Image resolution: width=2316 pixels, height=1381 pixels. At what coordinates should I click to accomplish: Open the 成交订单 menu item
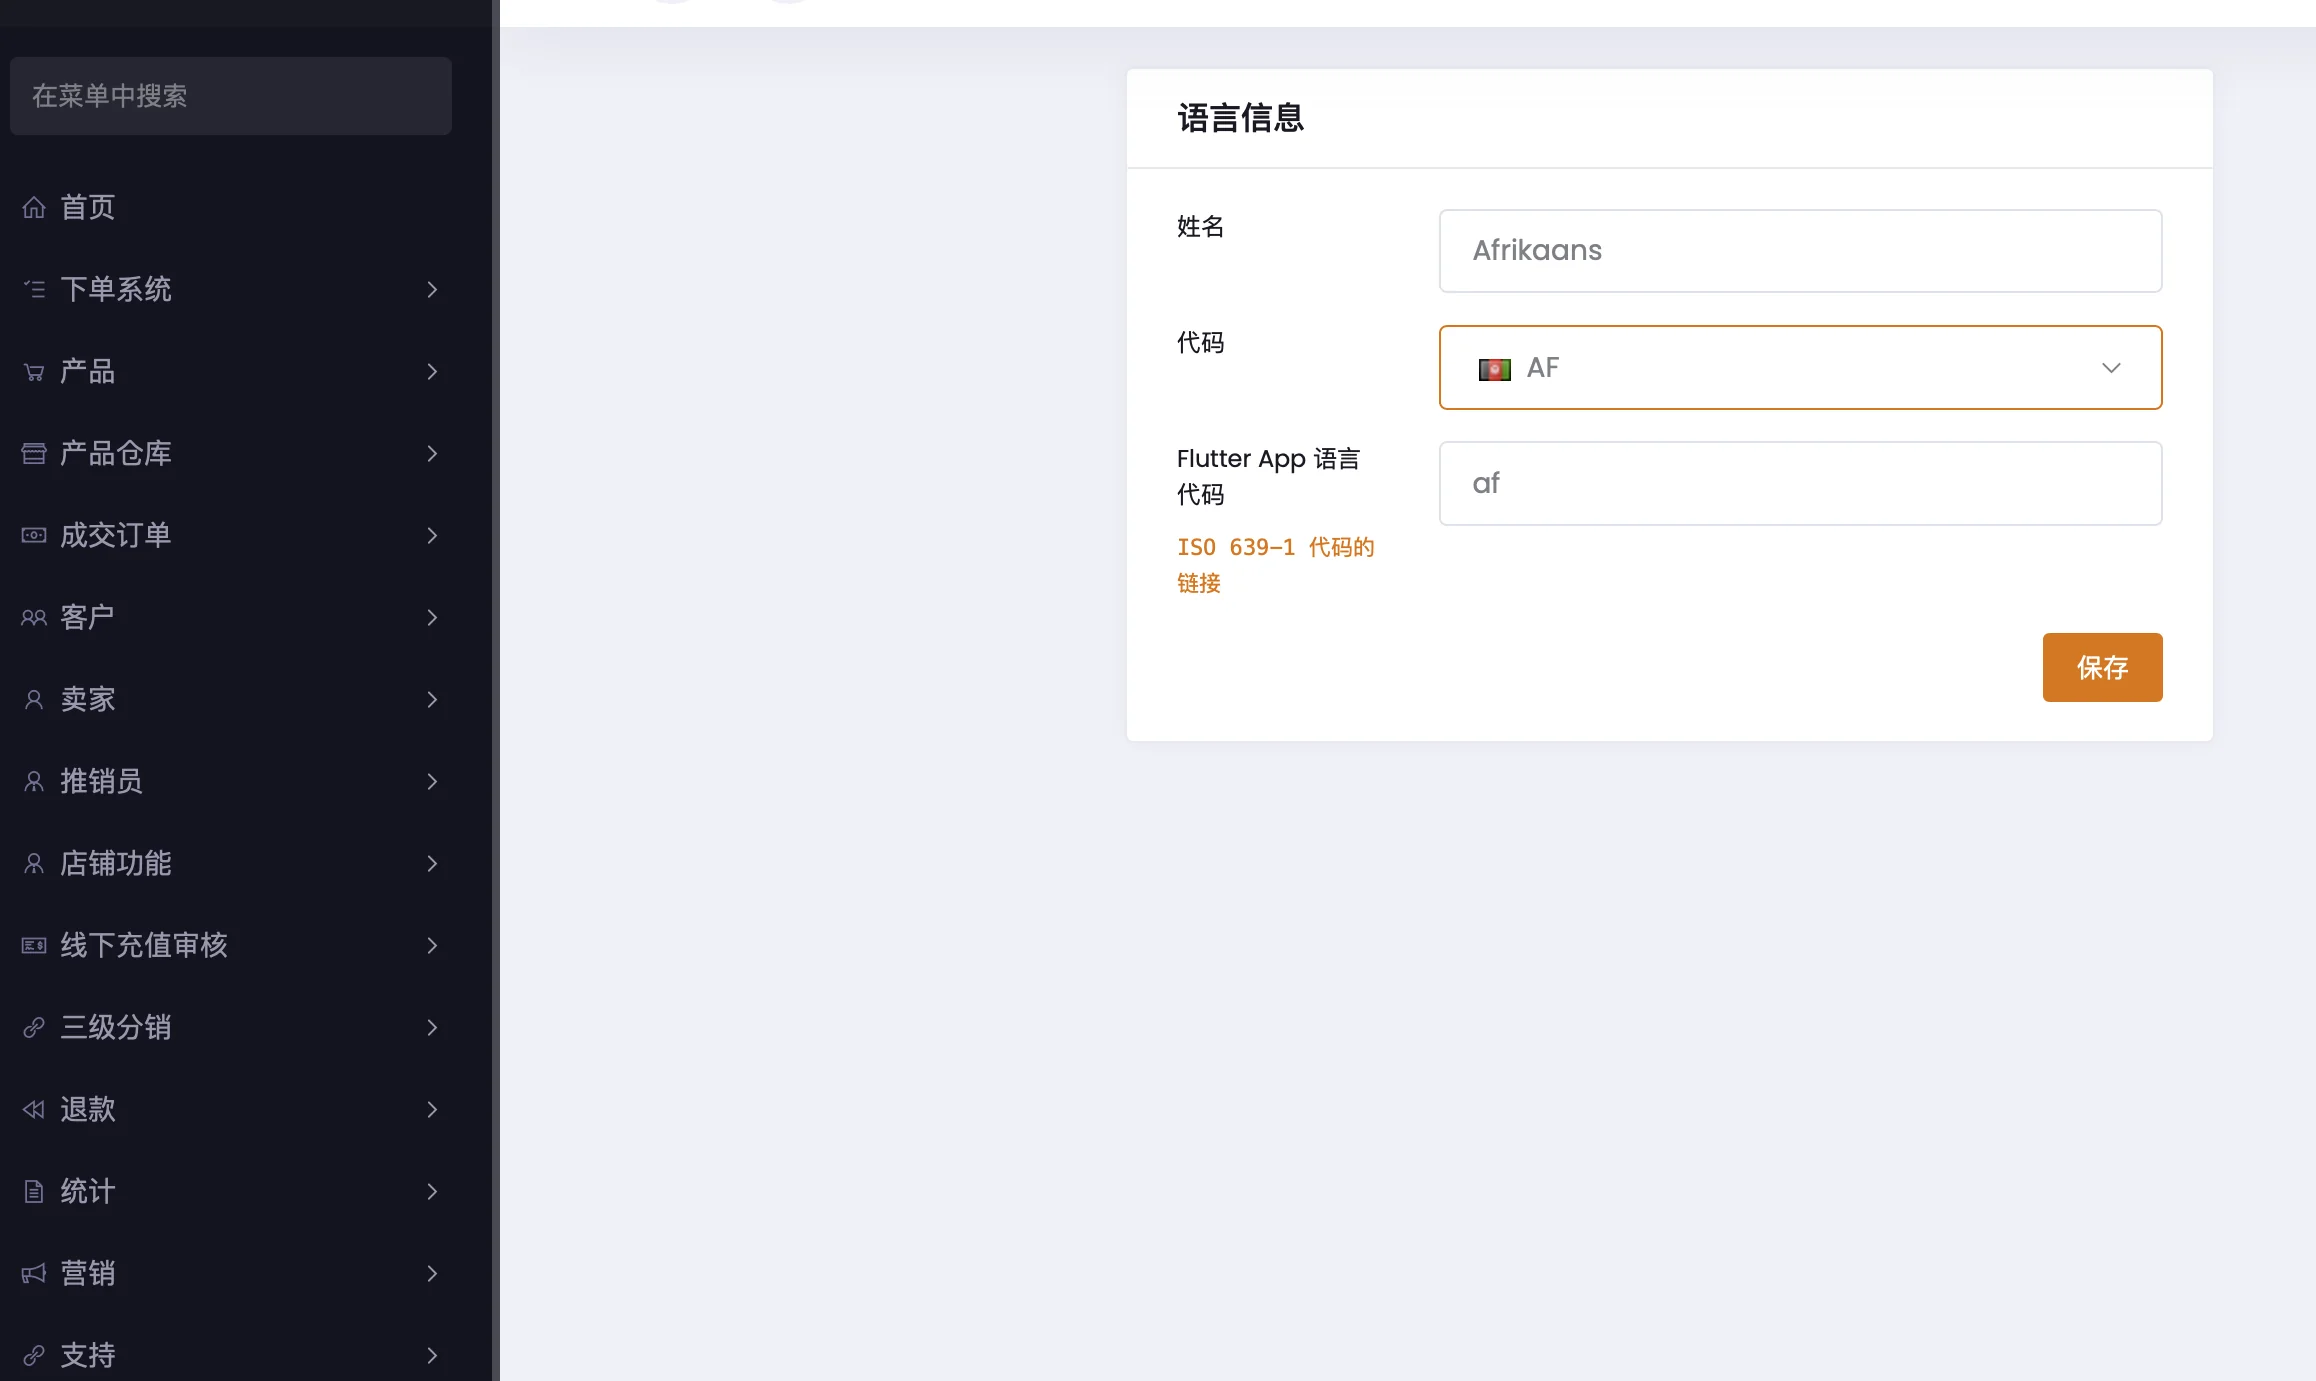[116, 536]
